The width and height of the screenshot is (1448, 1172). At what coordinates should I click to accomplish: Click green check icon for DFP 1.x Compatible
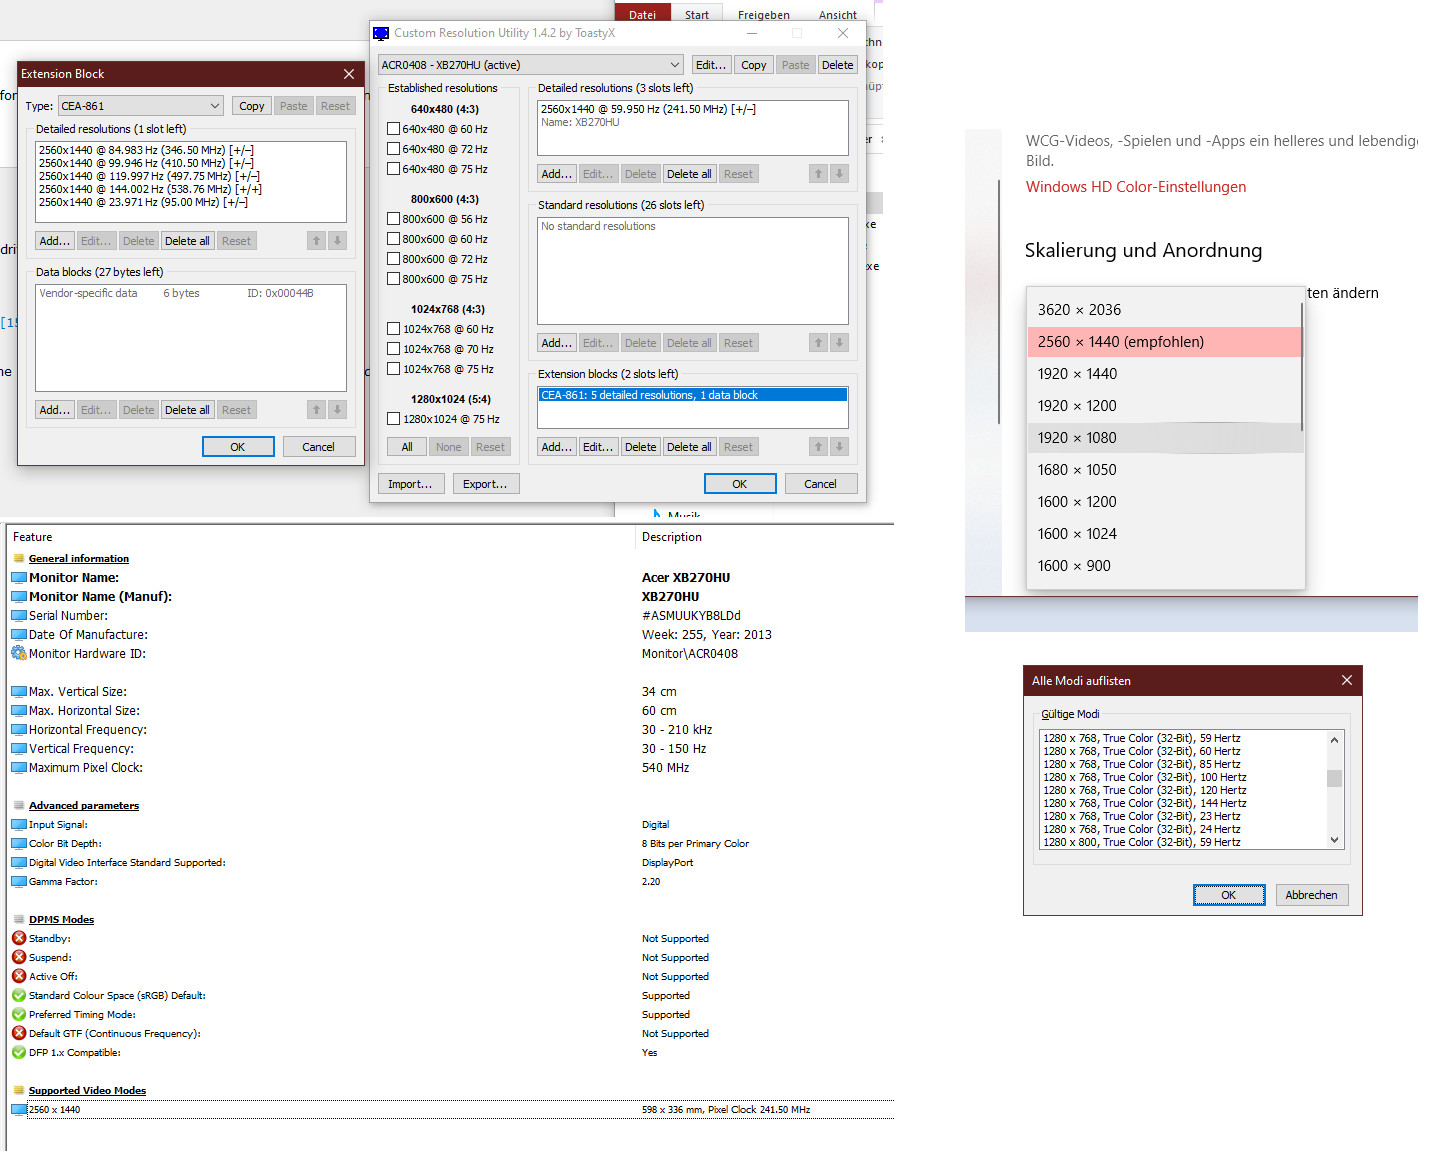19,1052
